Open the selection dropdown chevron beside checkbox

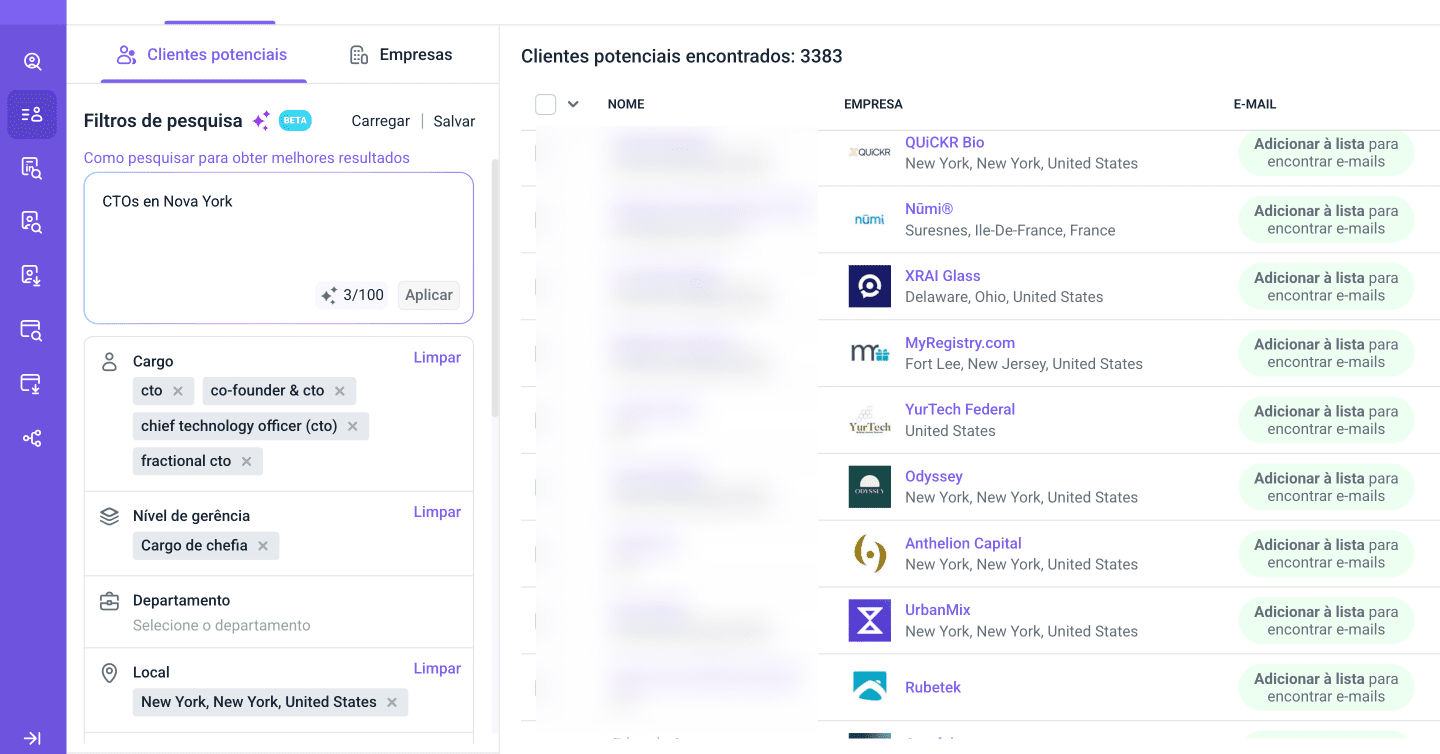click(x=573, y=104)
